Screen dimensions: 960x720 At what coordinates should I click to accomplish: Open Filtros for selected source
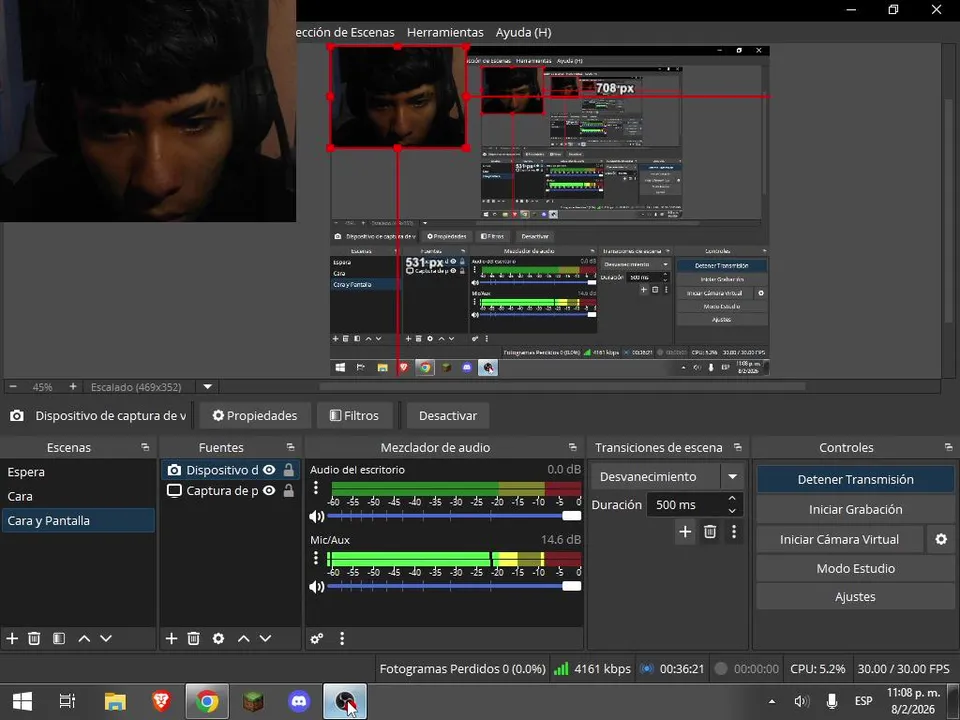pos(354,416)
